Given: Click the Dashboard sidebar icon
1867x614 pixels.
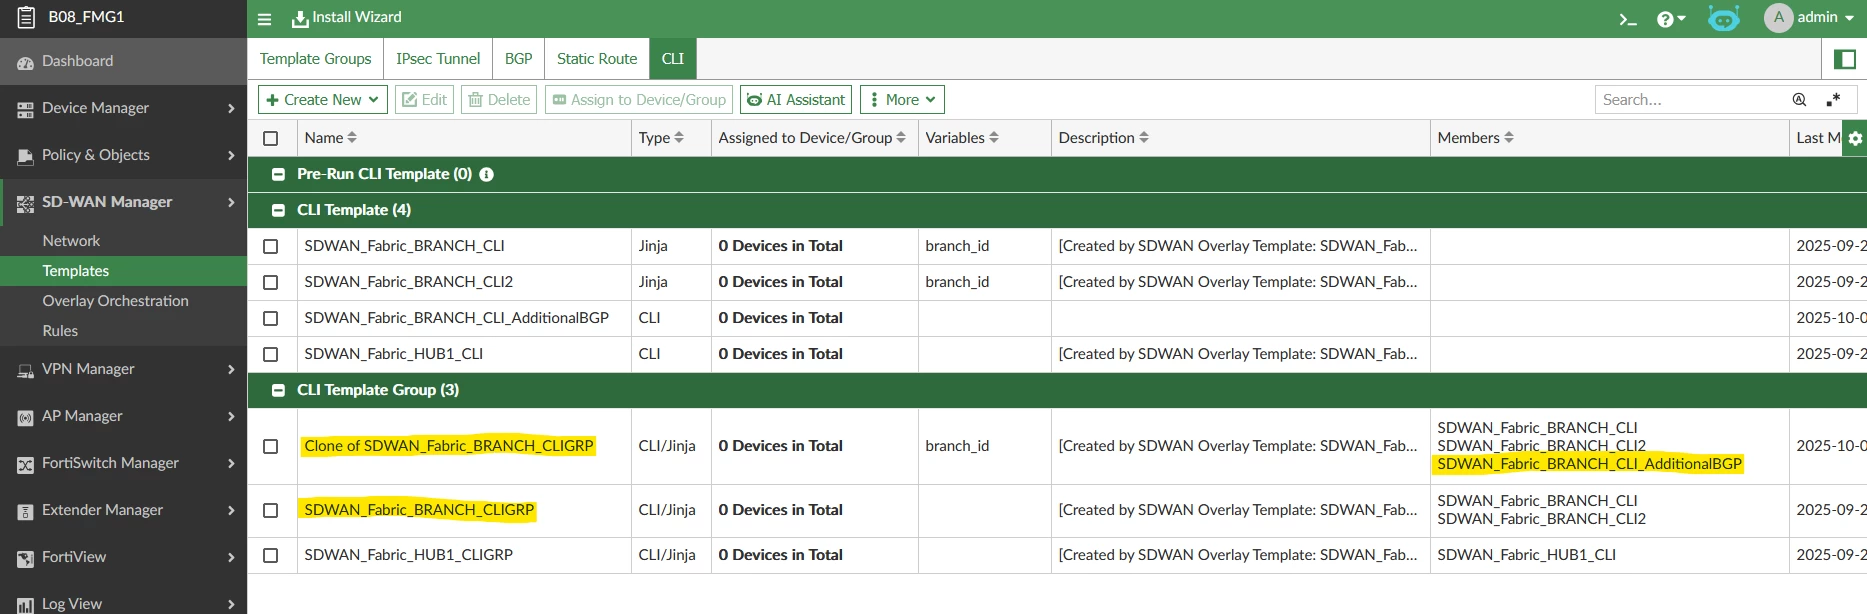Looking at the screenshot, I should [x=25, y=62].
